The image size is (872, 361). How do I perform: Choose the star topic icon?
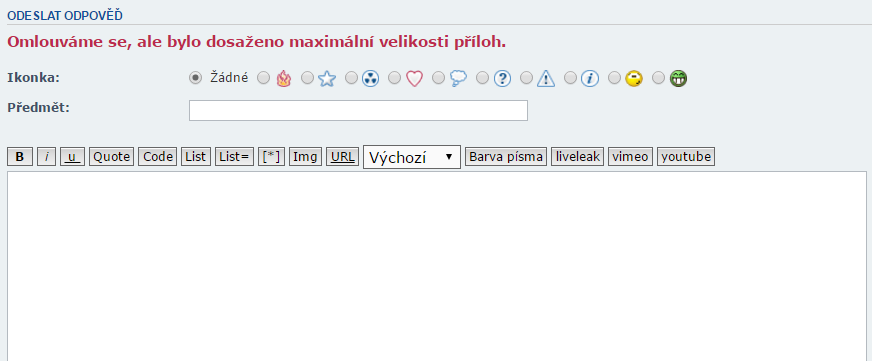click(327, 78)
